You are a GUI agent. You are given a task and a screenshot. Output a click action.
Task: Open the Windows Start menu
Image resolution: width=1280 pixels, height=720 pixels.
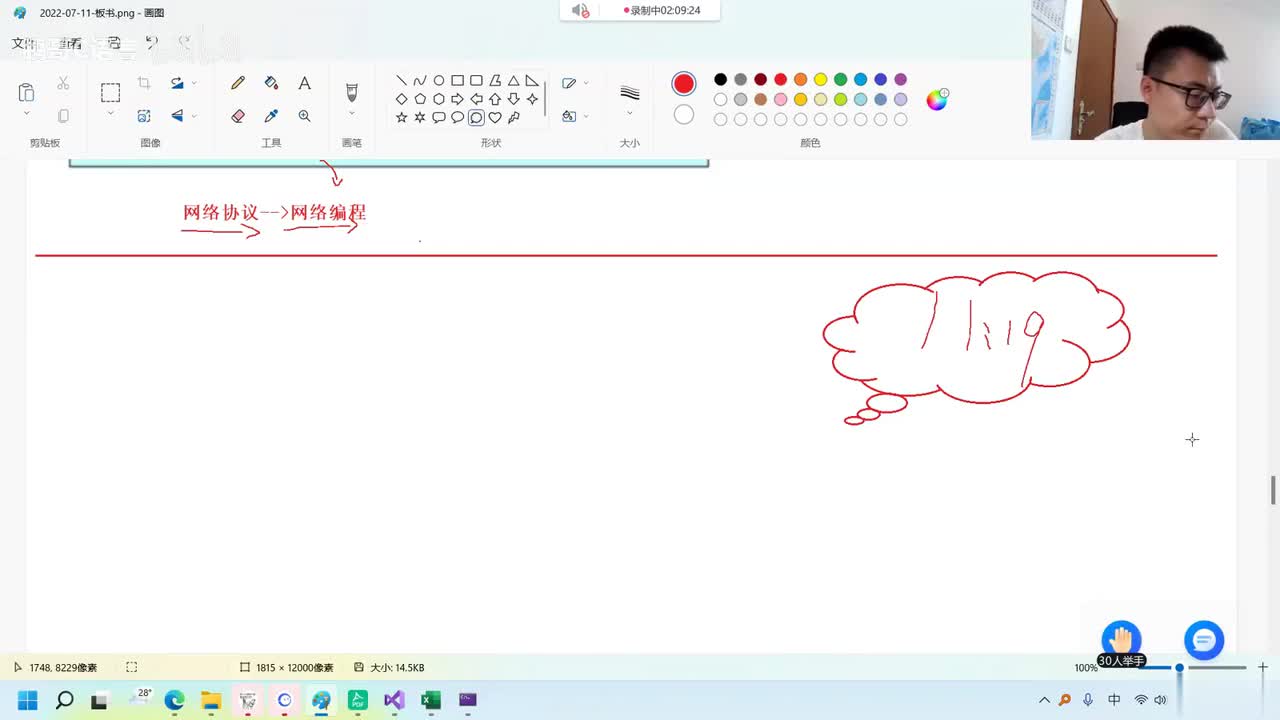coord(27,700)
